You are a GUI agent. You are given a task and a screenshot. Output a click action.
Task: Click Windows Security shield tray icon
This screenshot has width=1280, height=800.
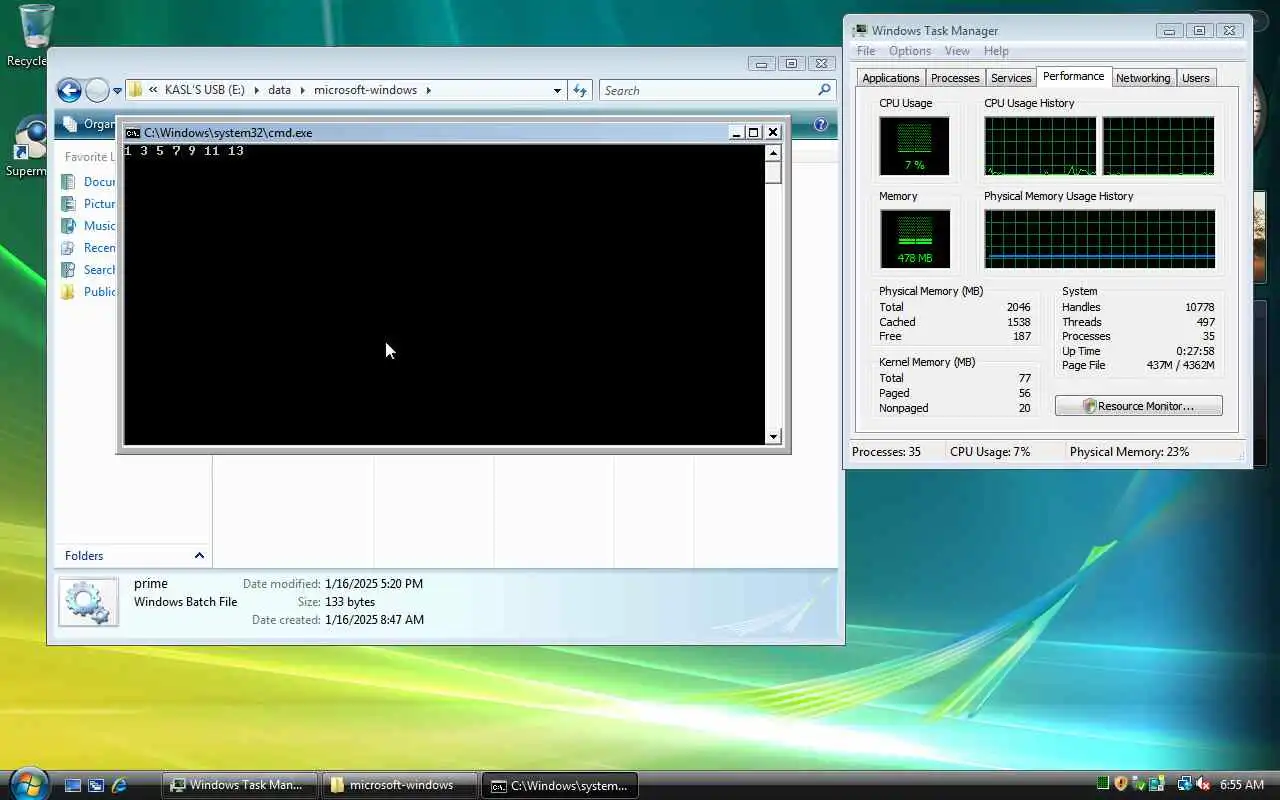[1121, 785]
